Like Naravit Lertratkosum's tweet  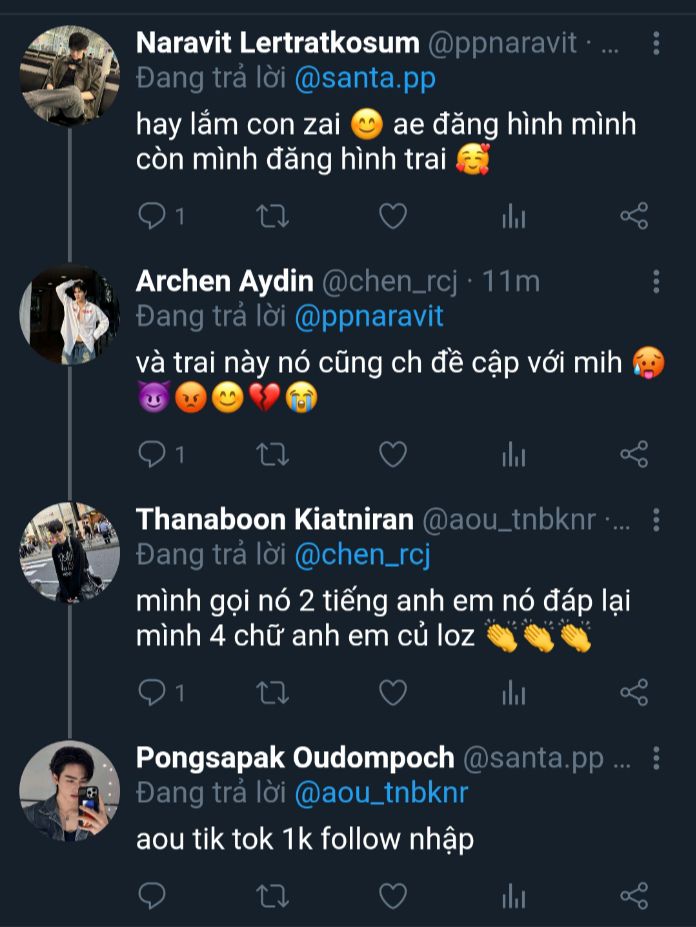pyautogui.click(x=393, y=216)
